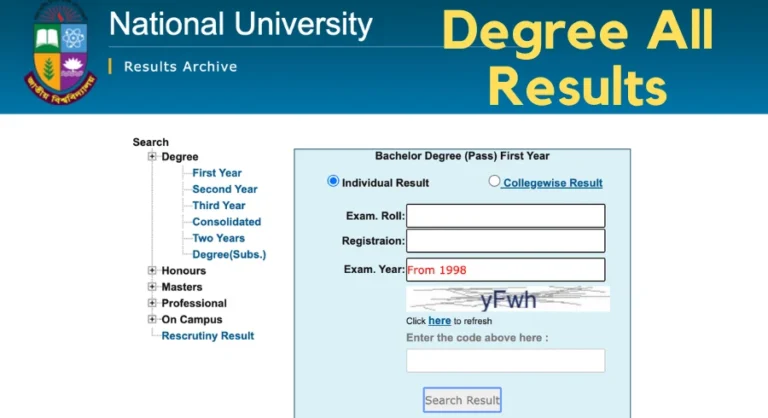Expand the Honours tree node
The width and height of the screenshot is (768, 418).
[152, 270]
